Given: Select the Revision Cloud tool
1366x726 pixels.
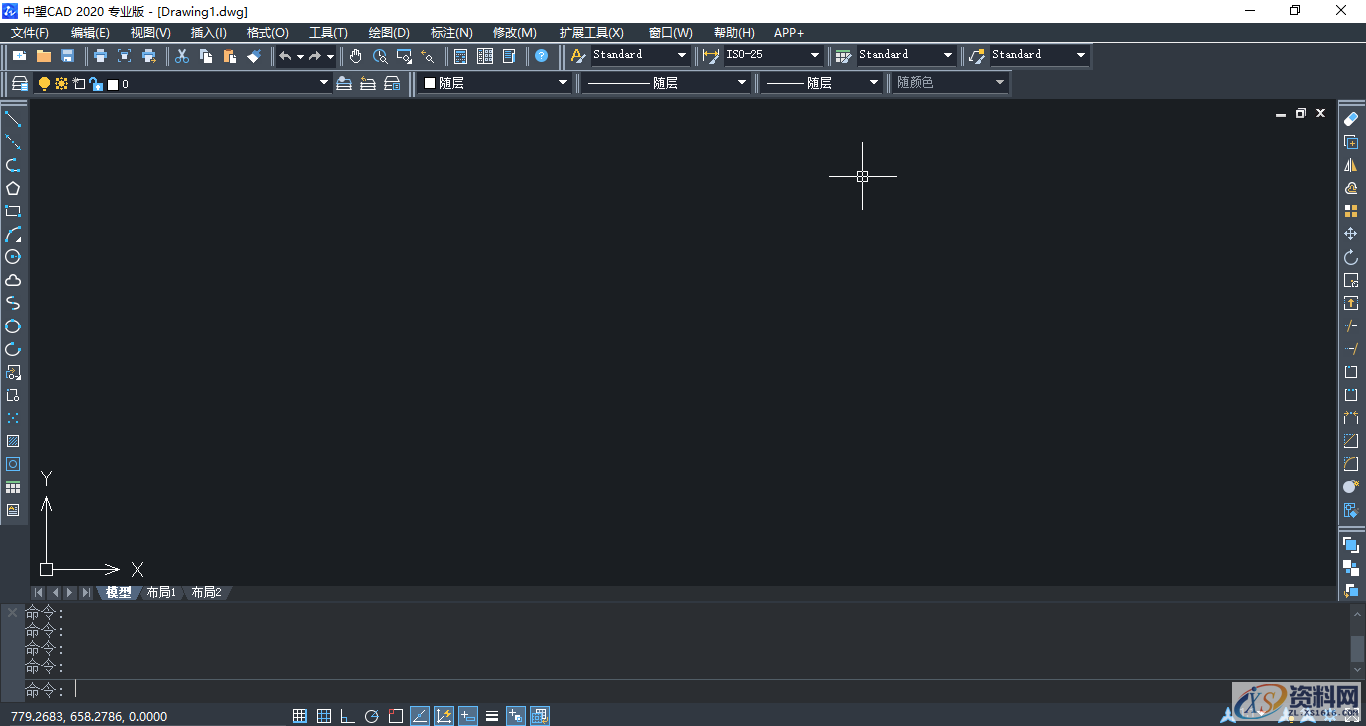Looking at the screenshot, I should click(x=13, y=280).
